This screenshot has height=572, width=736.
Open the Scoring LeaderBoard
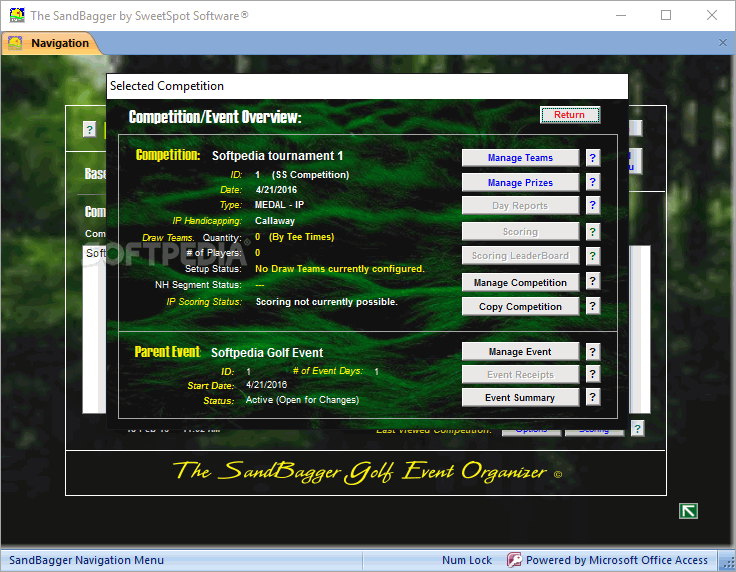point(520,256)
